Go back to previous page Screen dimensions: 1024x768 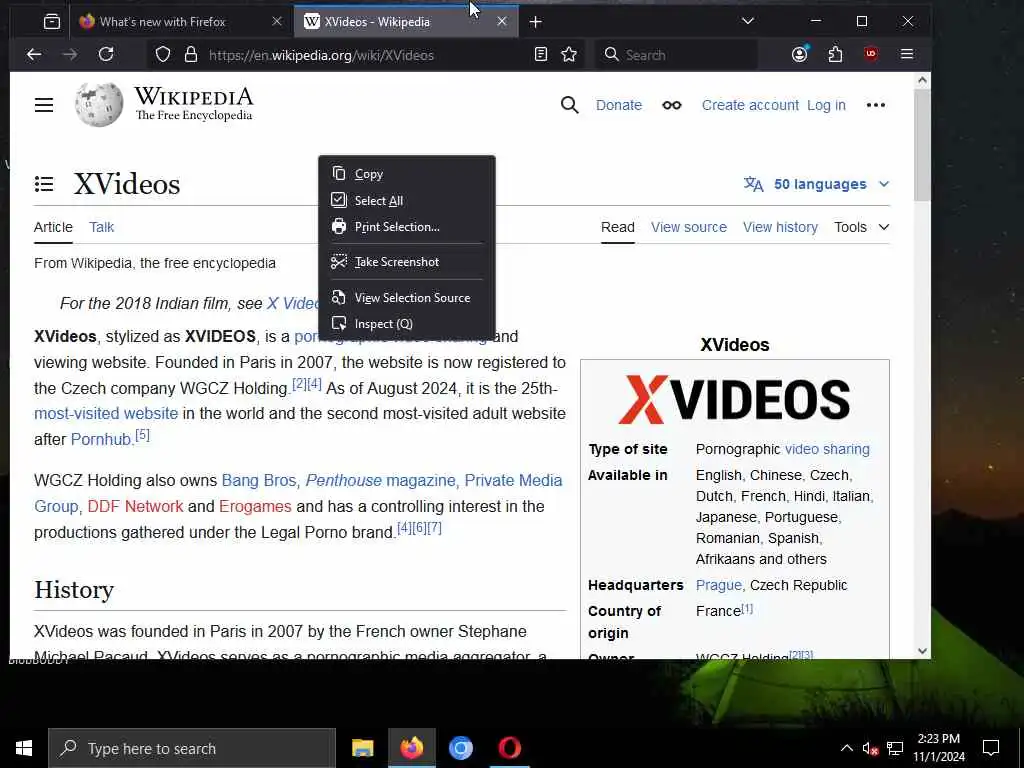point(34,54)
